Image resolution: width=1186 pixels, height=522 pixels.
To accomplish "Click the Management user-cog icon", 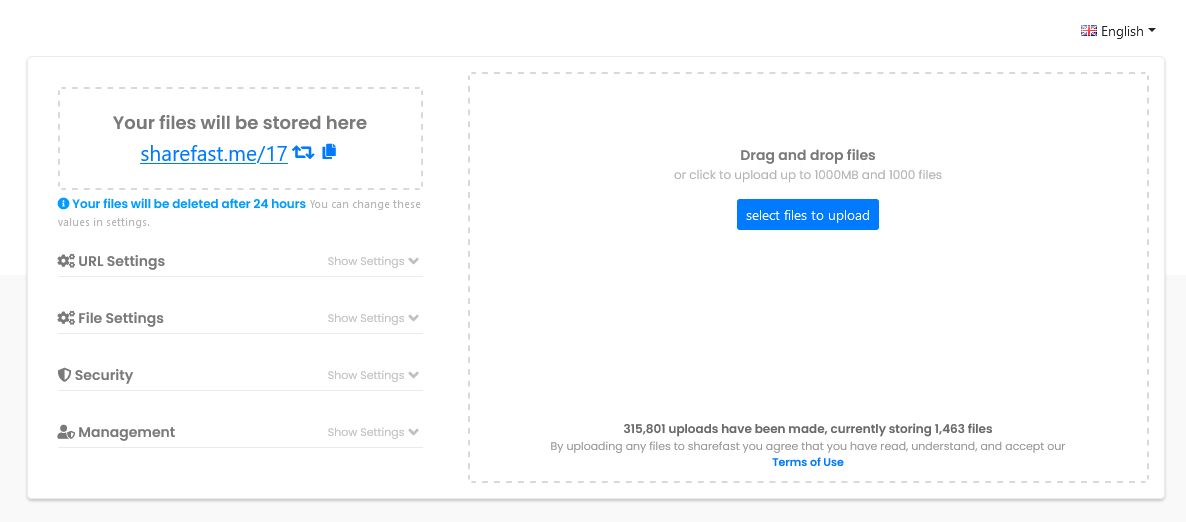I will [x=66, y=432].
